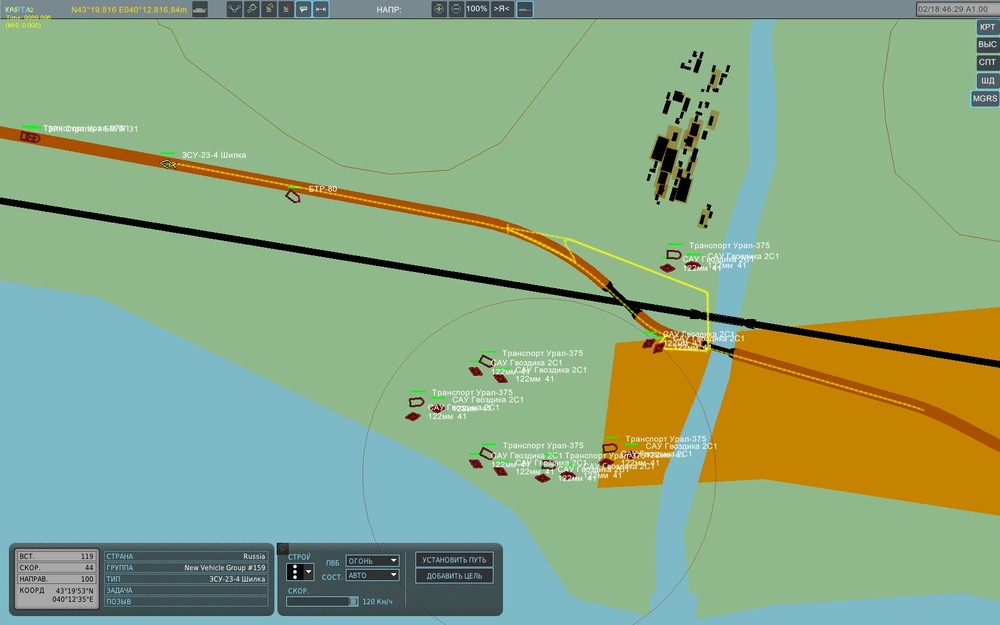Viewport: 1000px width, 625px height.
Task: Toggle the terrain profile icon in toolbar
Action: pyautogui.click(x=525, y=10)
